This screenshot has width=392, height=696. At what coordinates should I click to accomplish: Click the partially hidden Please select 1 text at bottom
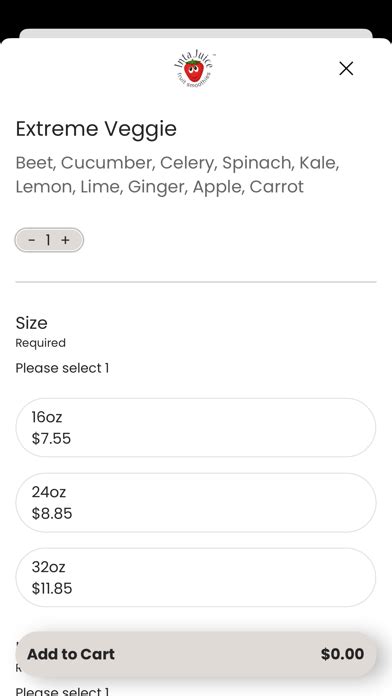point(62,691)
